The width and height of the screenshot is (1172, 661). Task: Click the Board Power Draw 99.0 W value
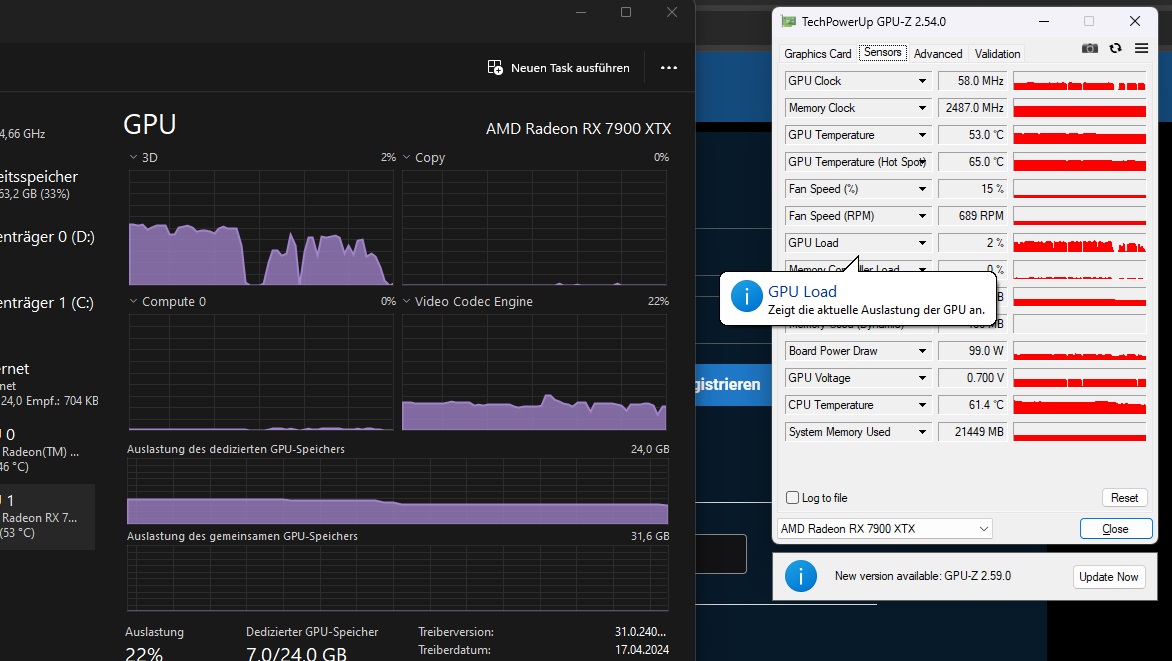pyautogui.click(x=972, y=351)
